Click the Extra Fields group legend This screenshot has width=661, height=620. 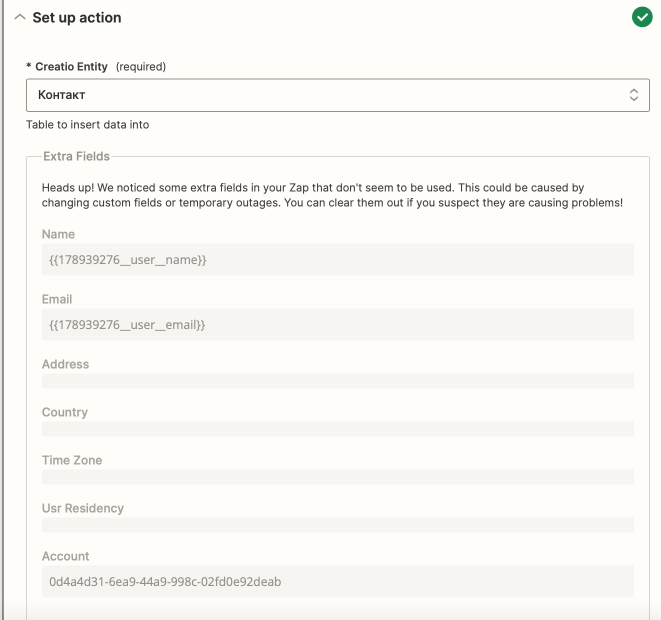(x=76, y=156)
